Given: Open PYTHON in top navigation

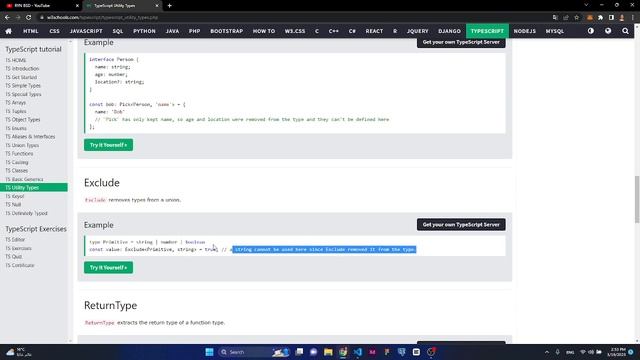Looking at the screenshot, I should pos(144,31).
